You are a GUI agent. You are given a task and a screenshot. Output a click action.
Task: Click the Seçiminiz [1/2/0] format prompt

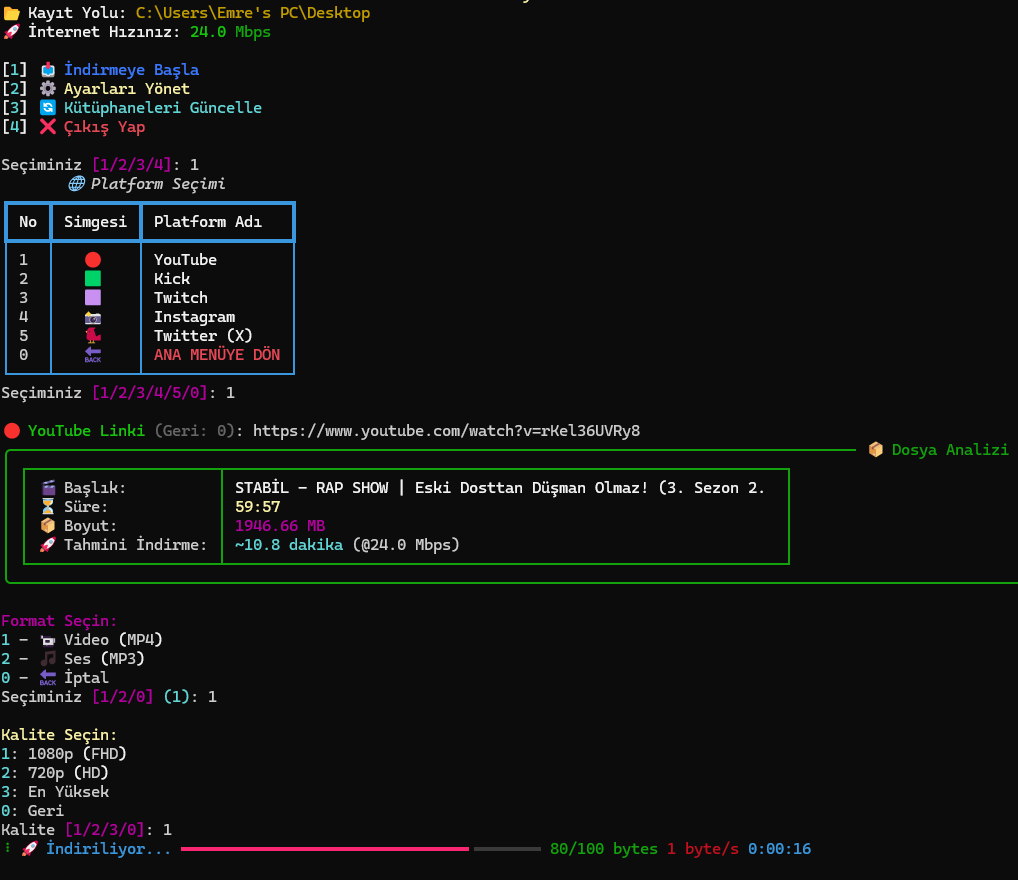point(108,697)
